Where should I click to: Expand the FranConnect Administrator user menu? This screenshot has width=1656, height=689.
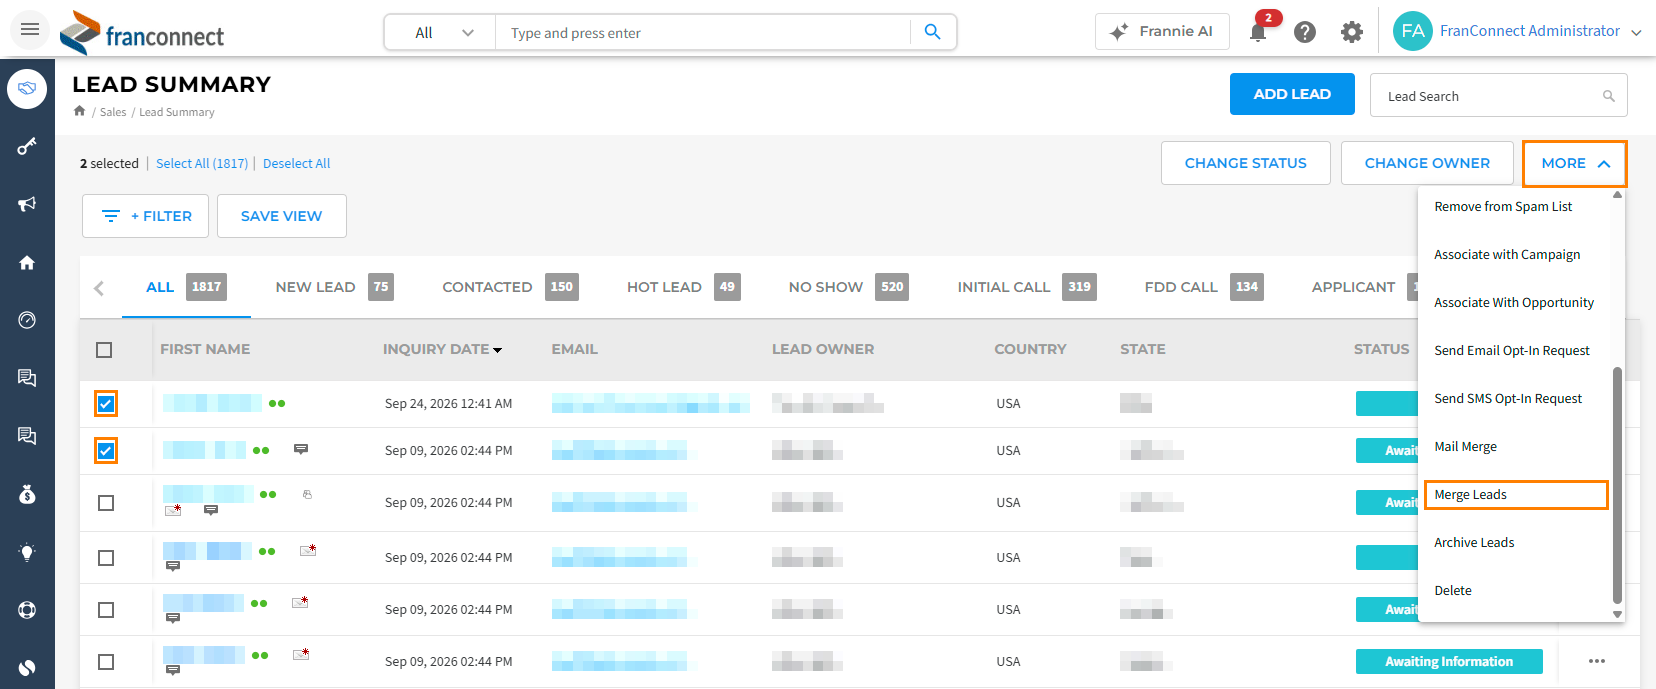[1540, 31]
